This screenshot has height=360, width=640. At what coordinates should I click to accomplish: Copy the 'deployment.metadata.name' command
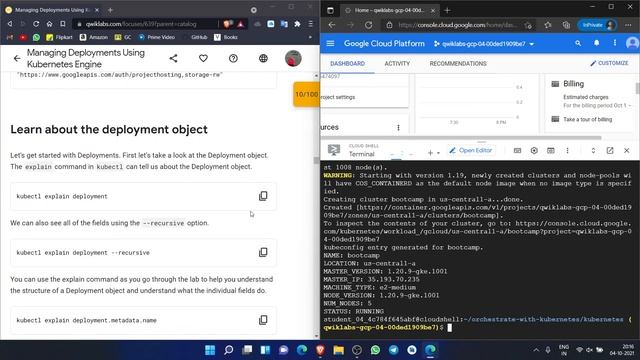click(x=263, y=320)
